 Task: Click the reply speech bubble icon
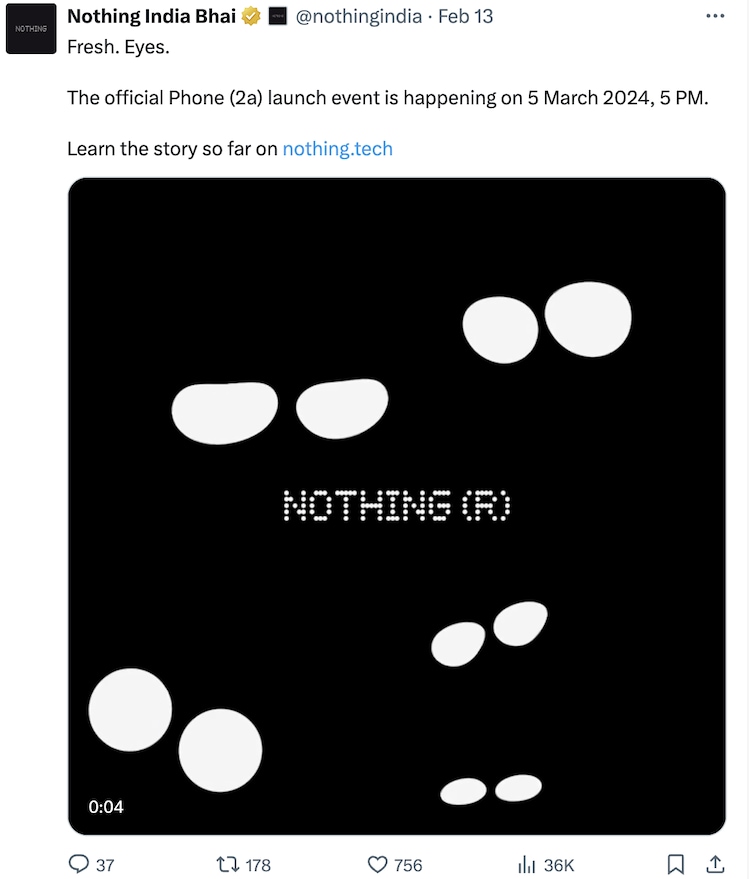point(79,864)
